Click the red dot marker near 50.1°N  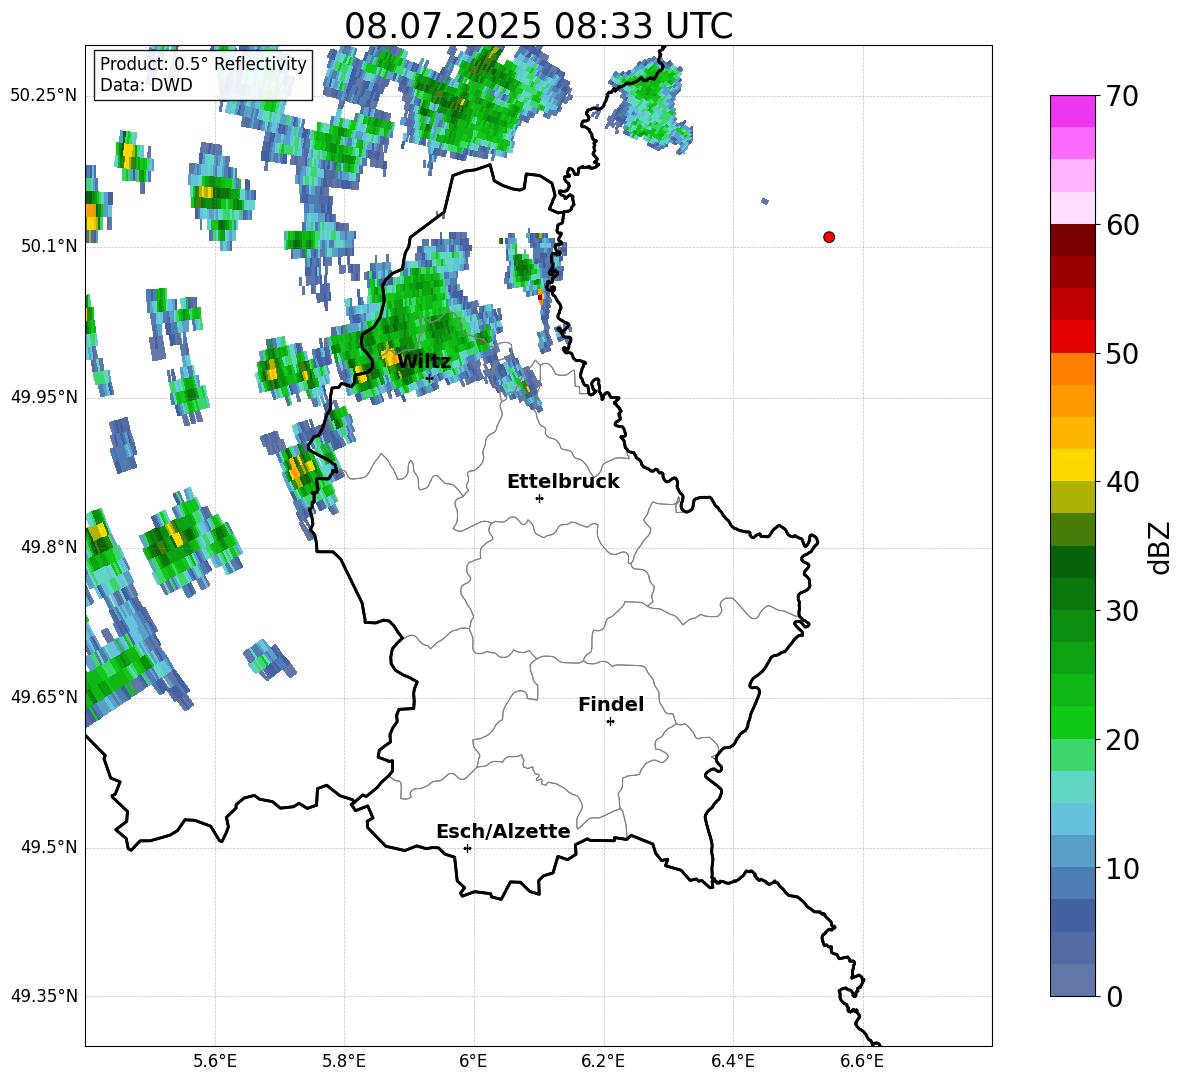(x=829, y=237)
